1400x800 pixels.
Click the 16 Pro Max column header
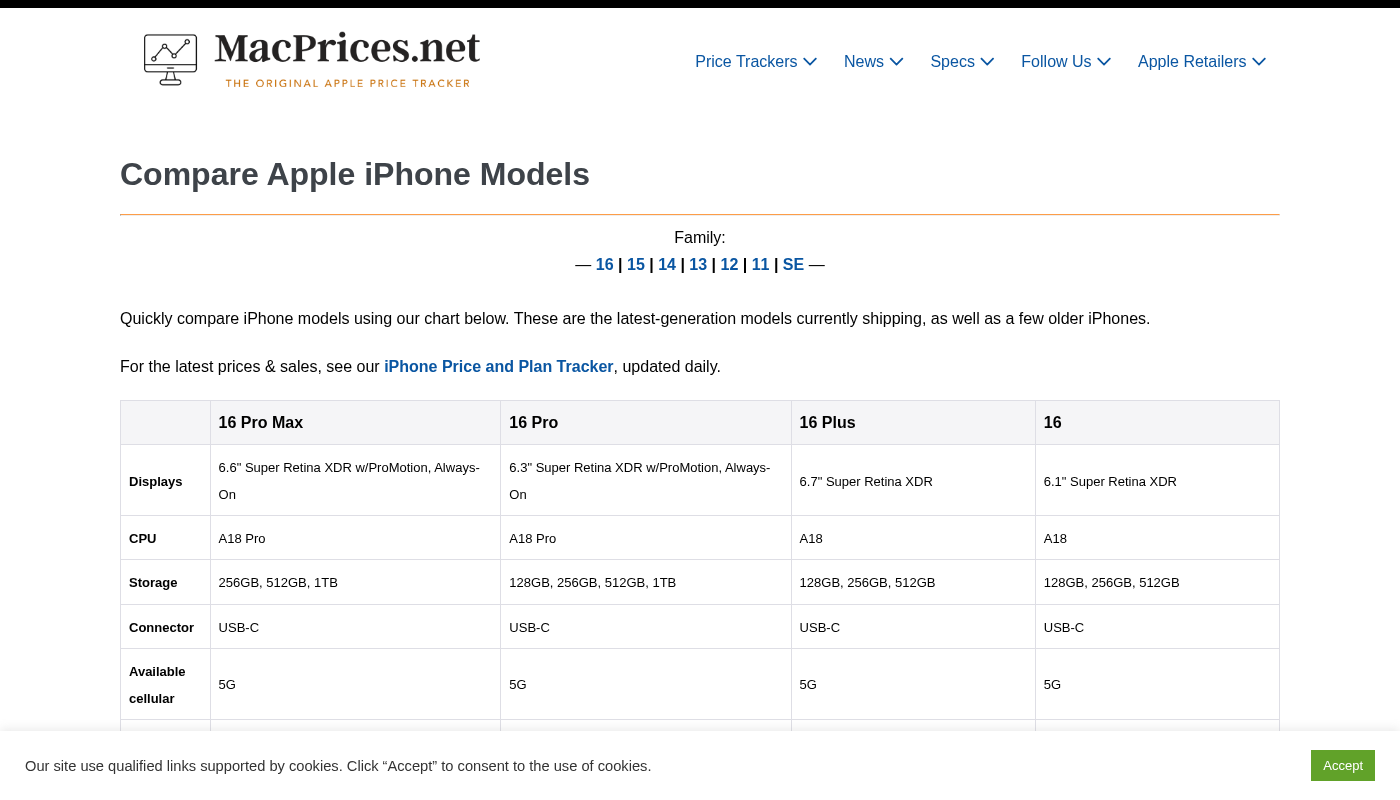(261, 423)
